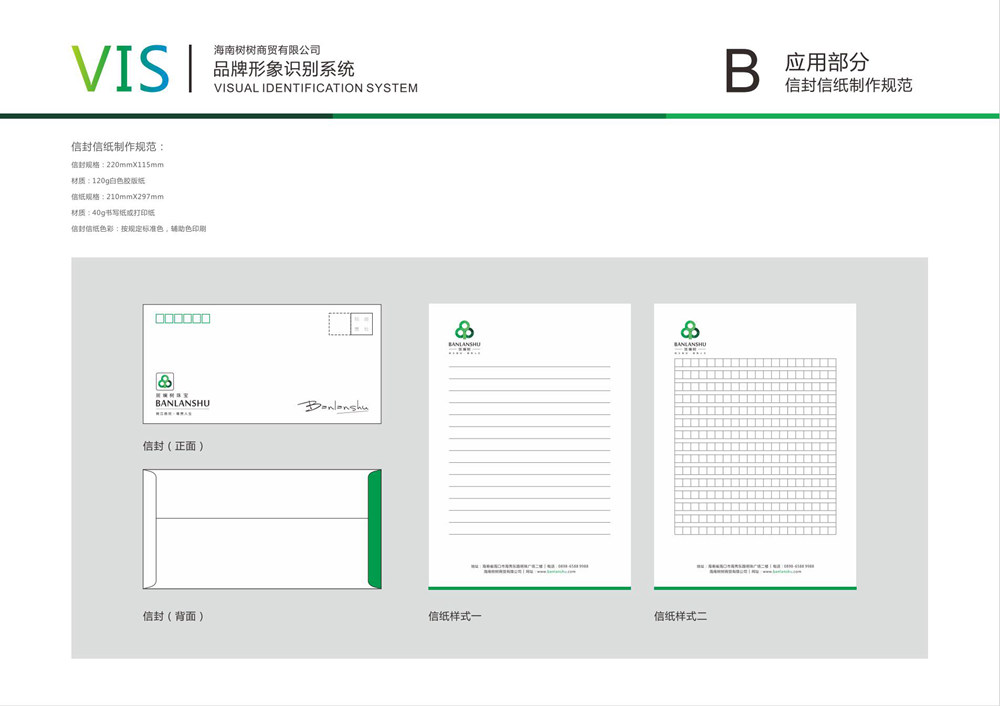Viewport: 1000px width, 706px height.
Task: Click the VISUAL IDENTIFICATION SYSTEM title text
Action: tap(316, 88)
